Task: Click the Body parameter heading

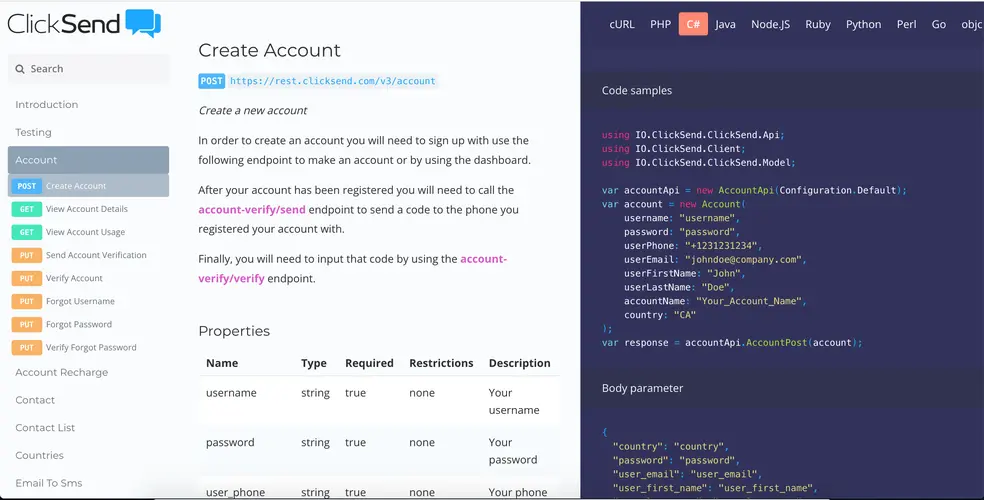Action: tap(643, 388)
